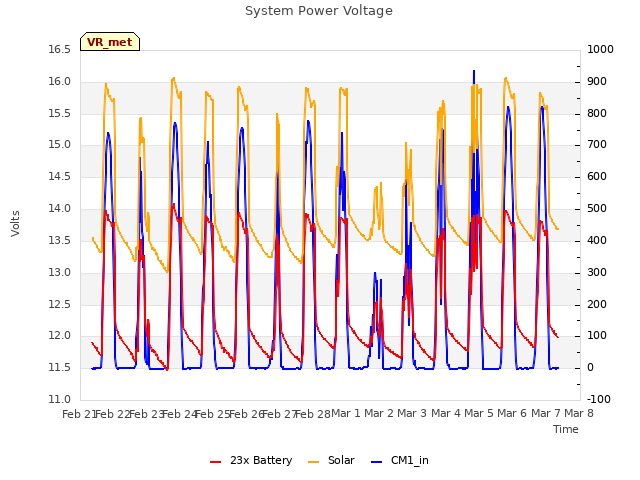Click the 'CM1_in' legend label
640x480 pixels.
pos(410,460)
